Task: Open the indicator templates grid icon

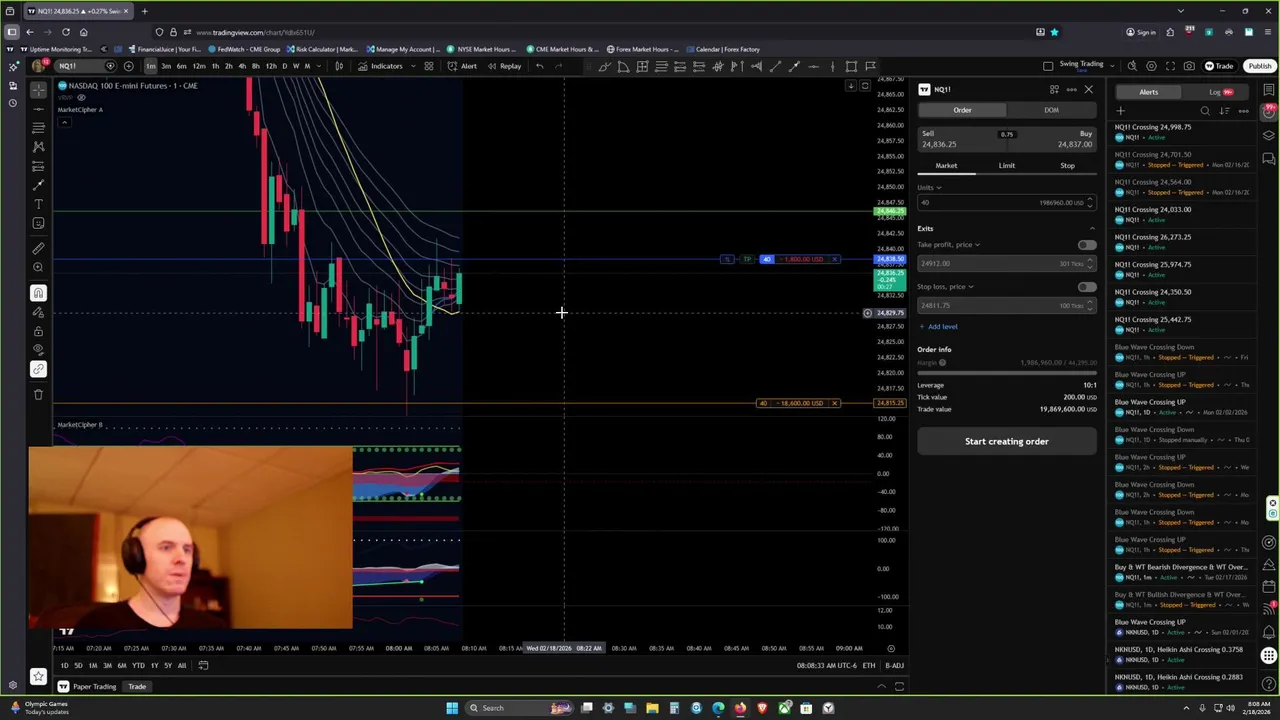Action: pyautogui.click(x=428, y=66)
